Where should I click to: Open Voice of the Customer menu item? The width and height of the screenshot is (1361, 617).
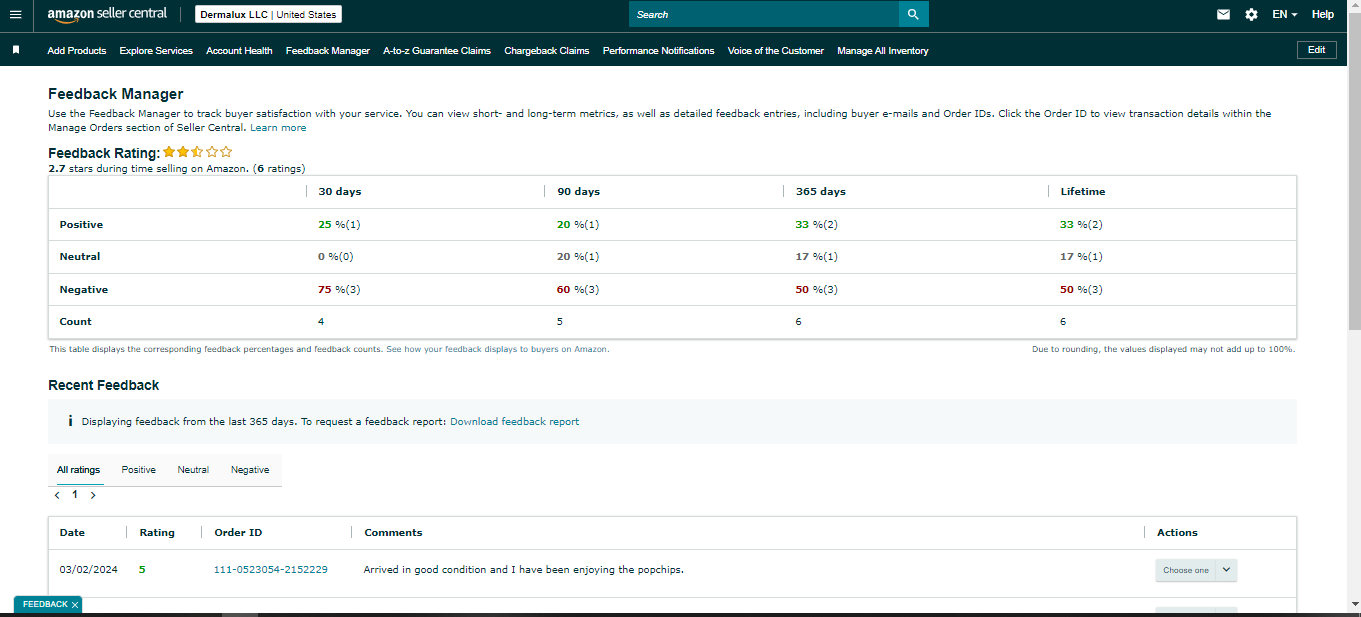[776, 50]
